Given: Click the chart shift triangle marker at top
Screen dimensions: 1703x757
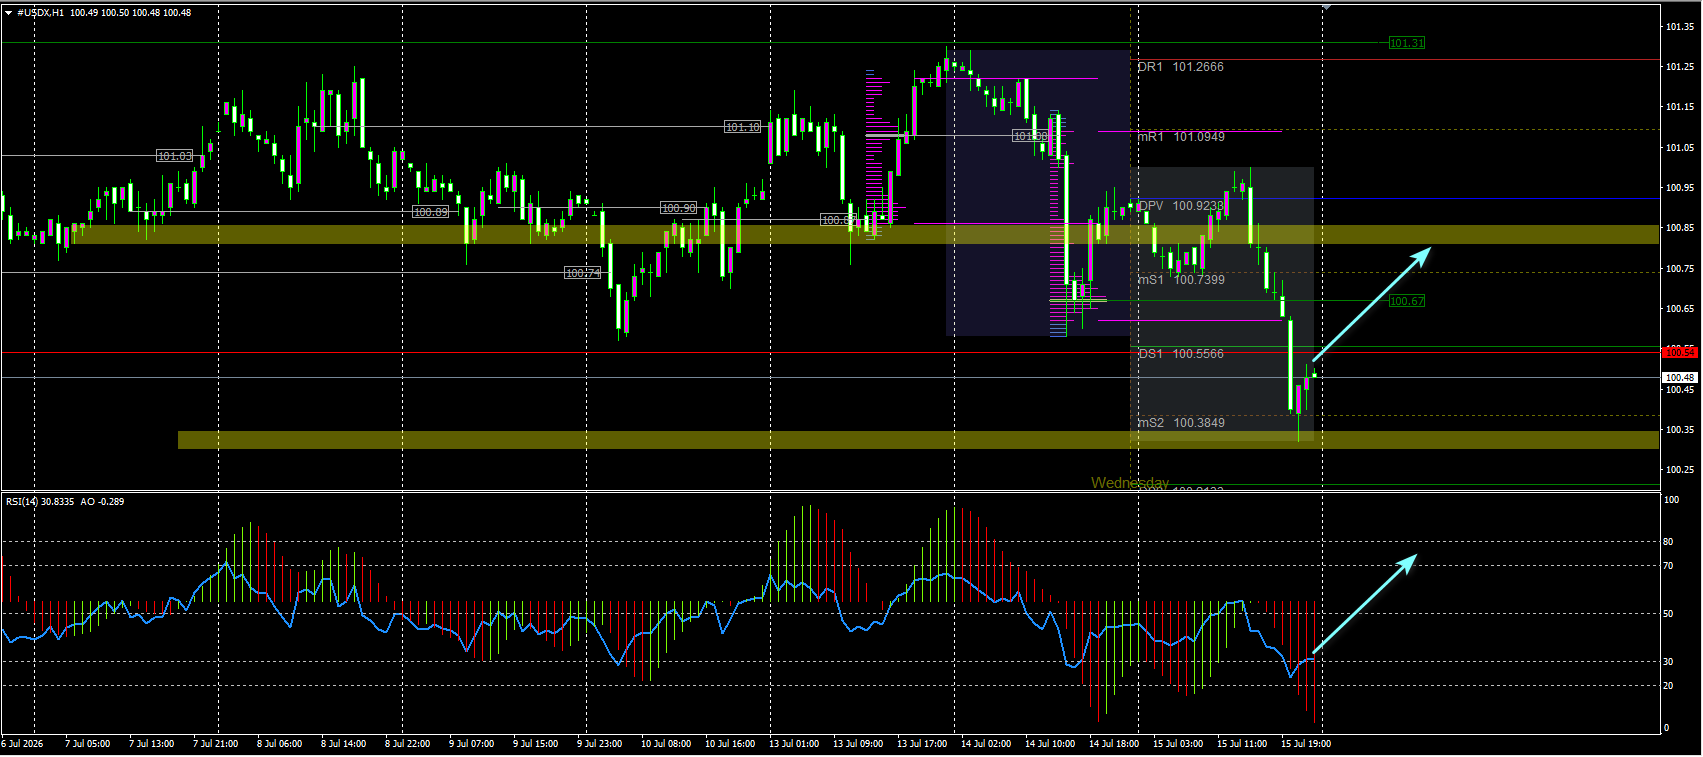Looking at the screenshot, I should click(1326, 8).
